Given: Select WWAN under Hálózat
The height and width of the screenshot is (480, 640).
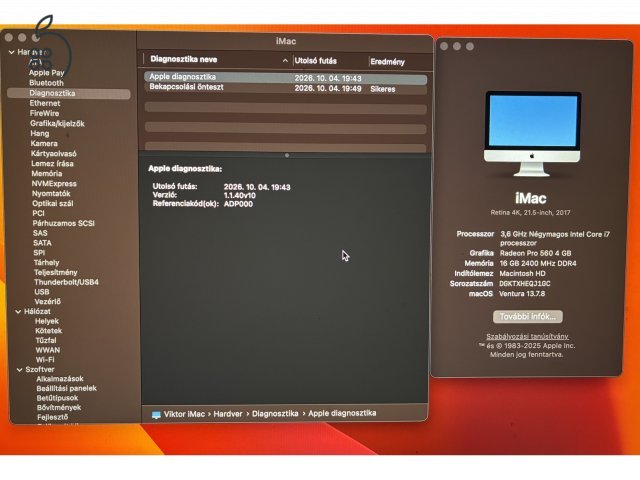Looking at the screenshot, I should pos(47,350).
